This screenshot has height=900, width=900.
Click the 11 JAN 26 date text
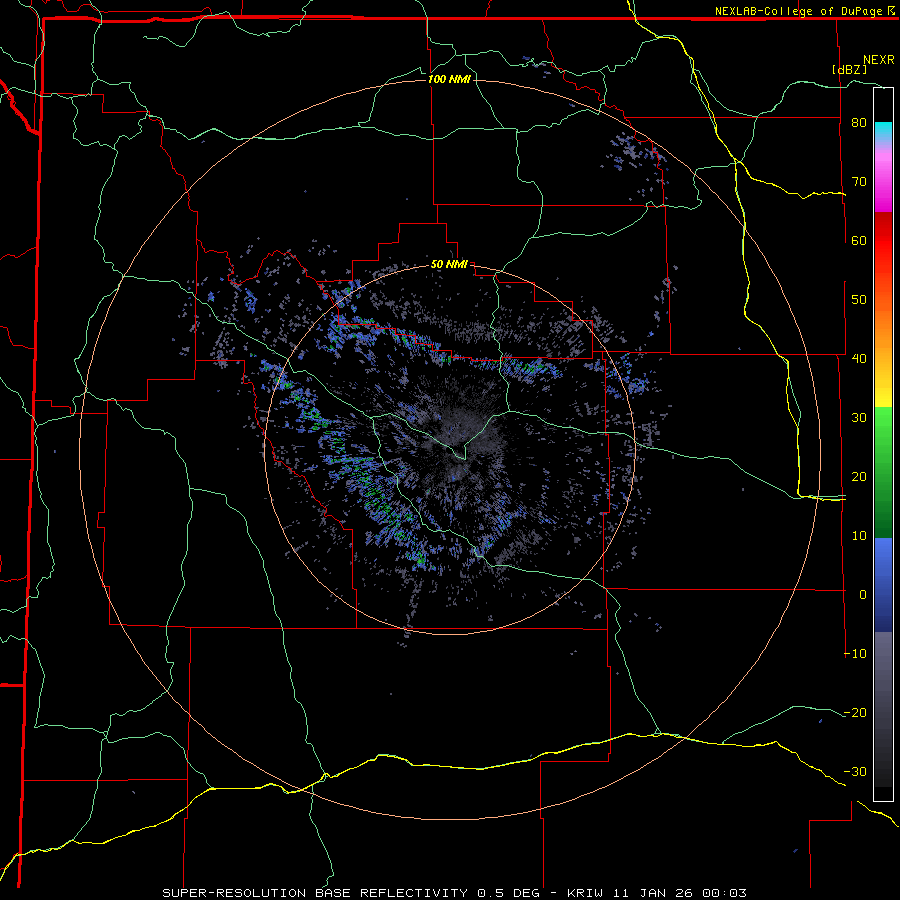(x=652, y=893)
